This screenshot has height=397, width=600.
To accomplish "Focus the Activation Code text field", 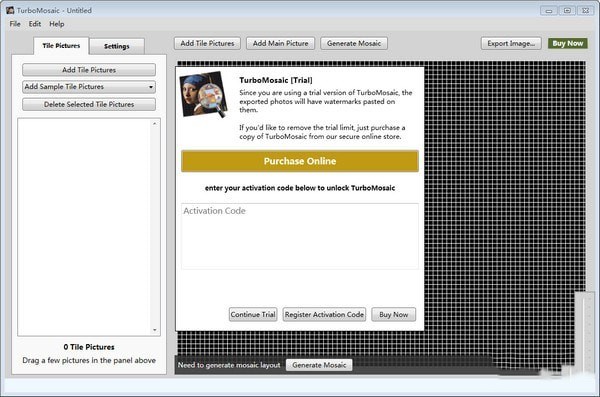I will 300,236.
